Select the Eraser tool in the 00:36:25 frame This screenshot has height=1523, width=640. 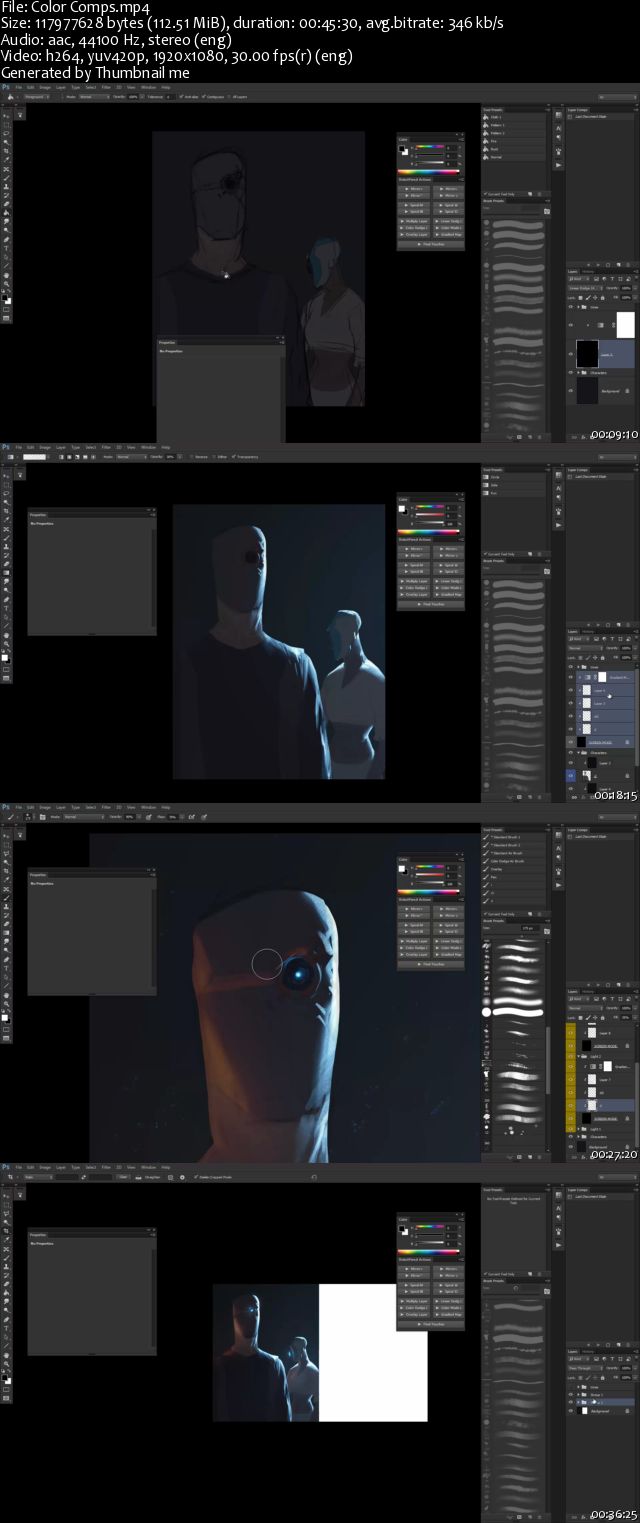(6, 1283)
